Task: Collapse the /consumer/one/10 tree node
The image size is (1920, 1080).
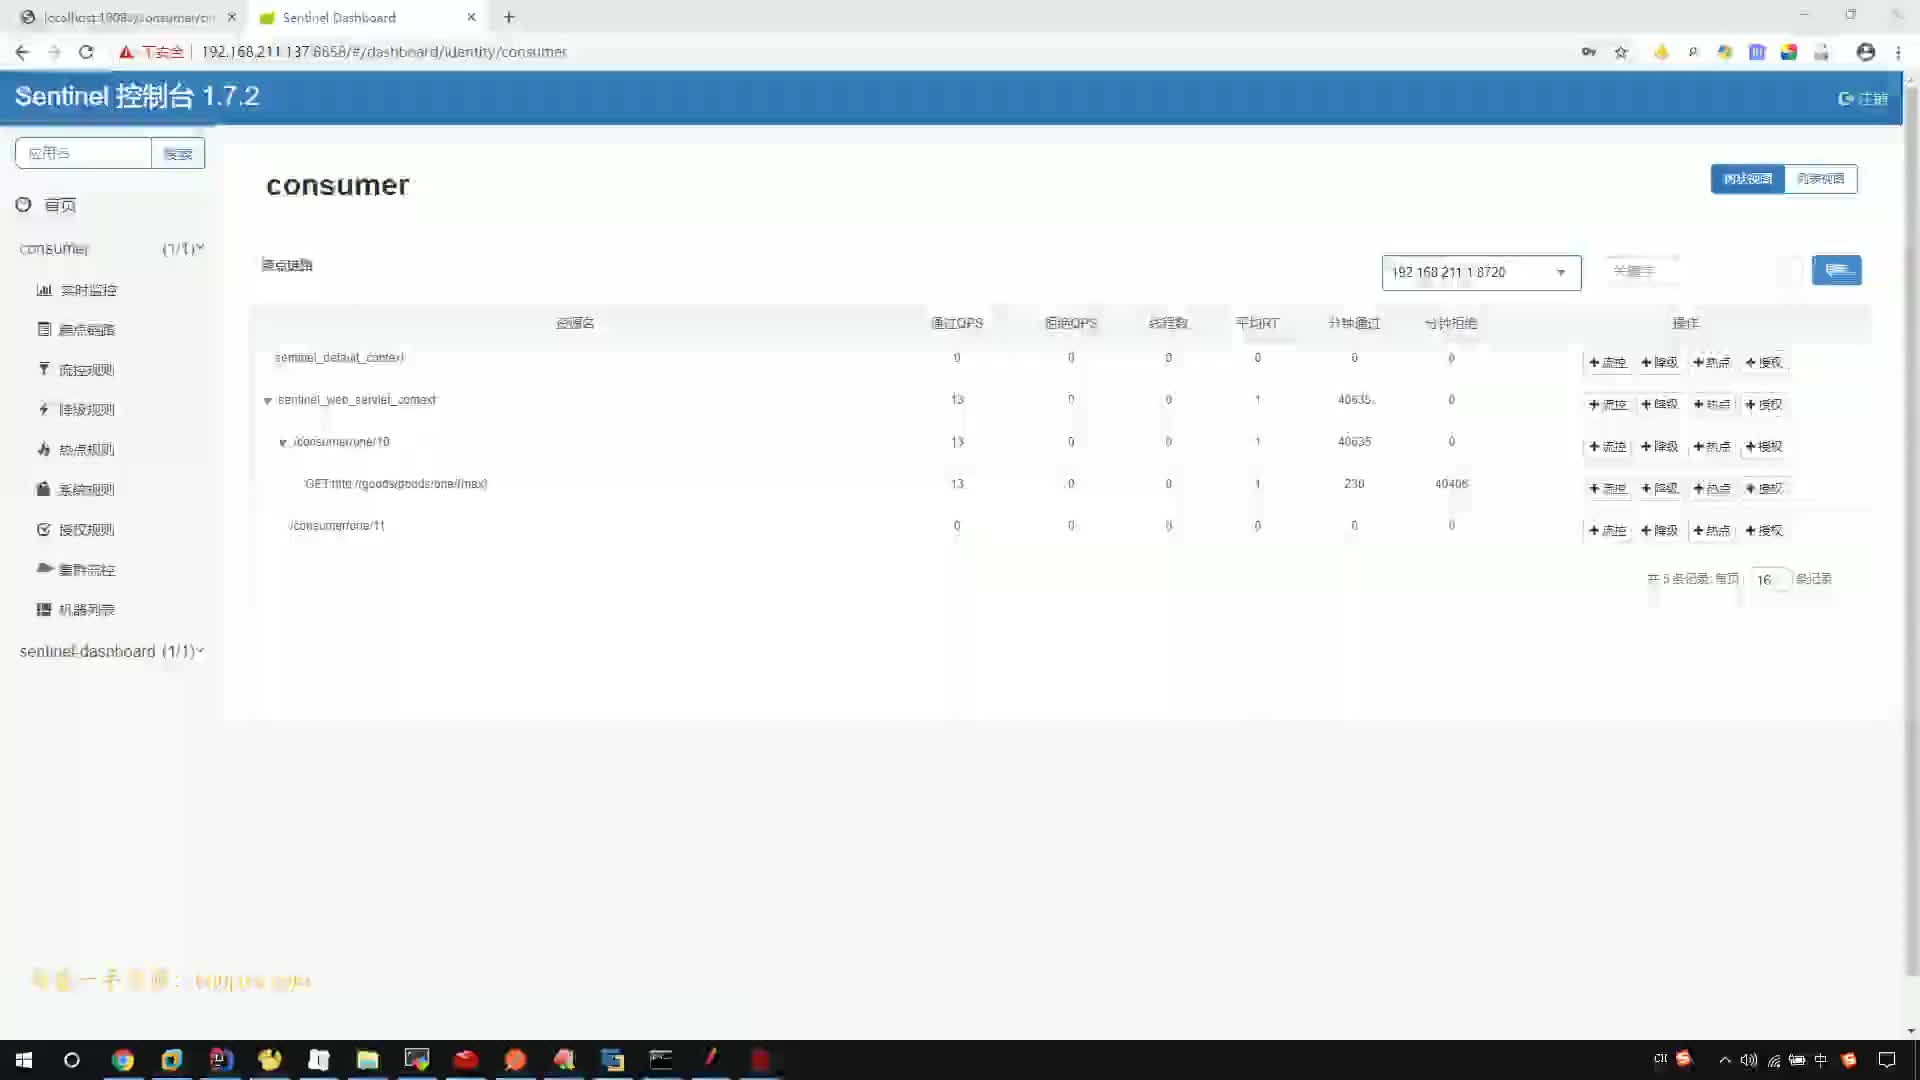Action: click(x=283, y=443)
